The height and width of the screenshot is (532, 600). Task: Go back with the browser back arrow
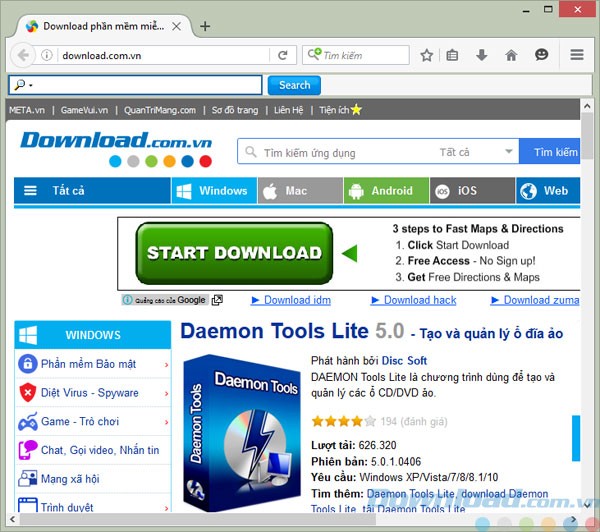[23, 55]
